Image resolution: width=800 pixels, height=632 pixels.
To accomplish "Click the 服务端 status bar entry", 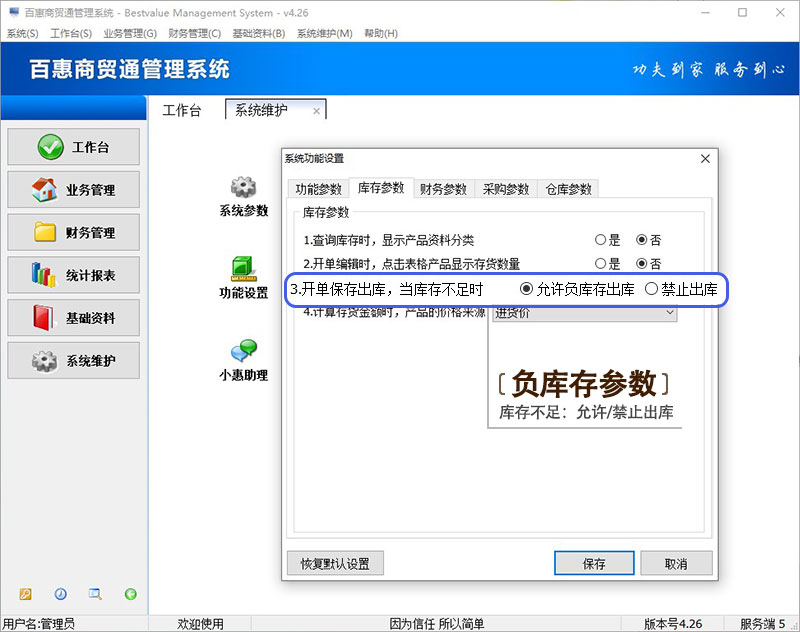I will [762, 623].
